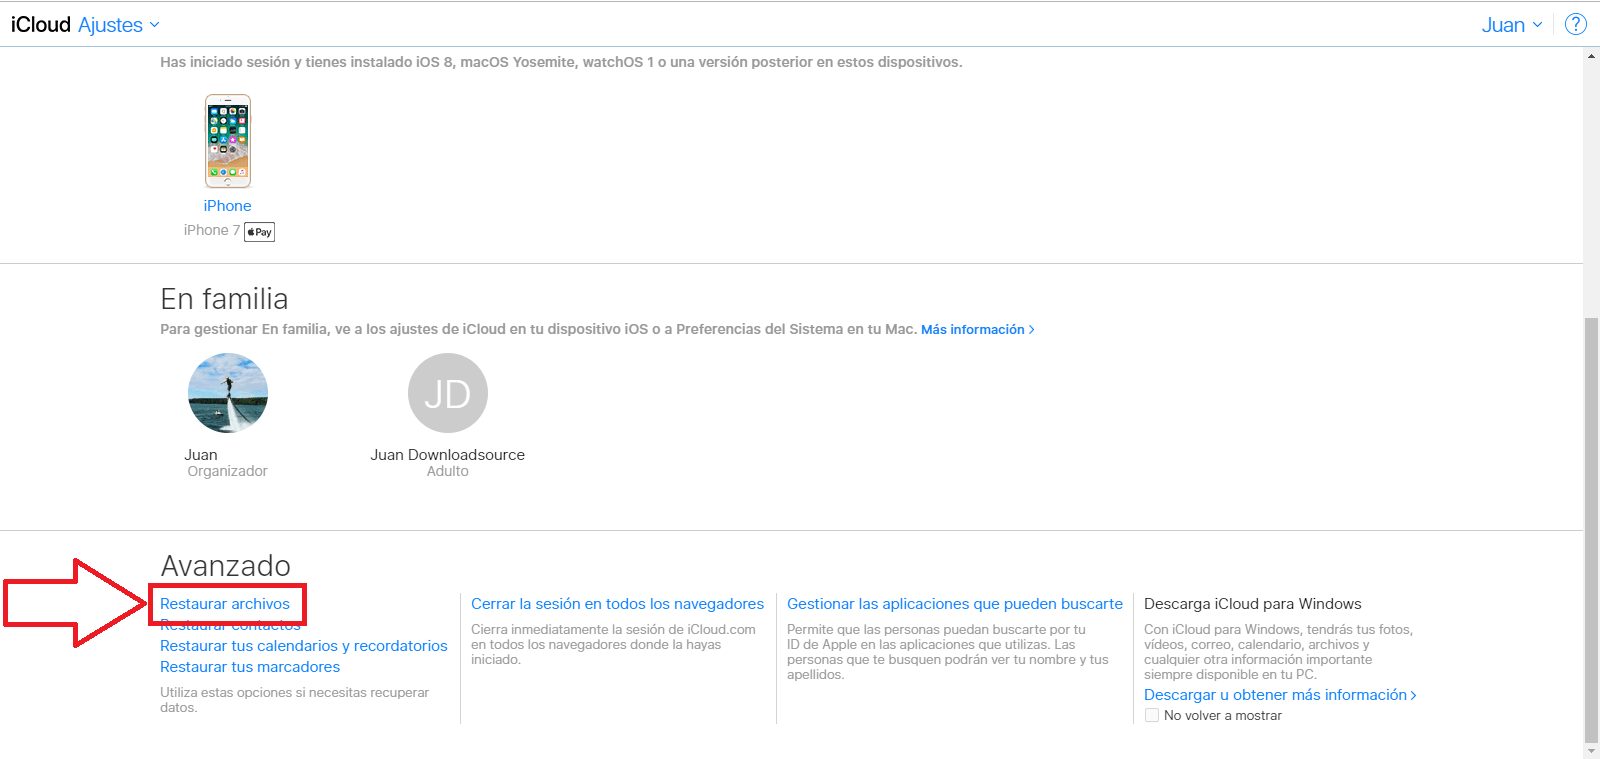
Task: Click the vertical scrollbar thumb
Action: click(1591, 530)
